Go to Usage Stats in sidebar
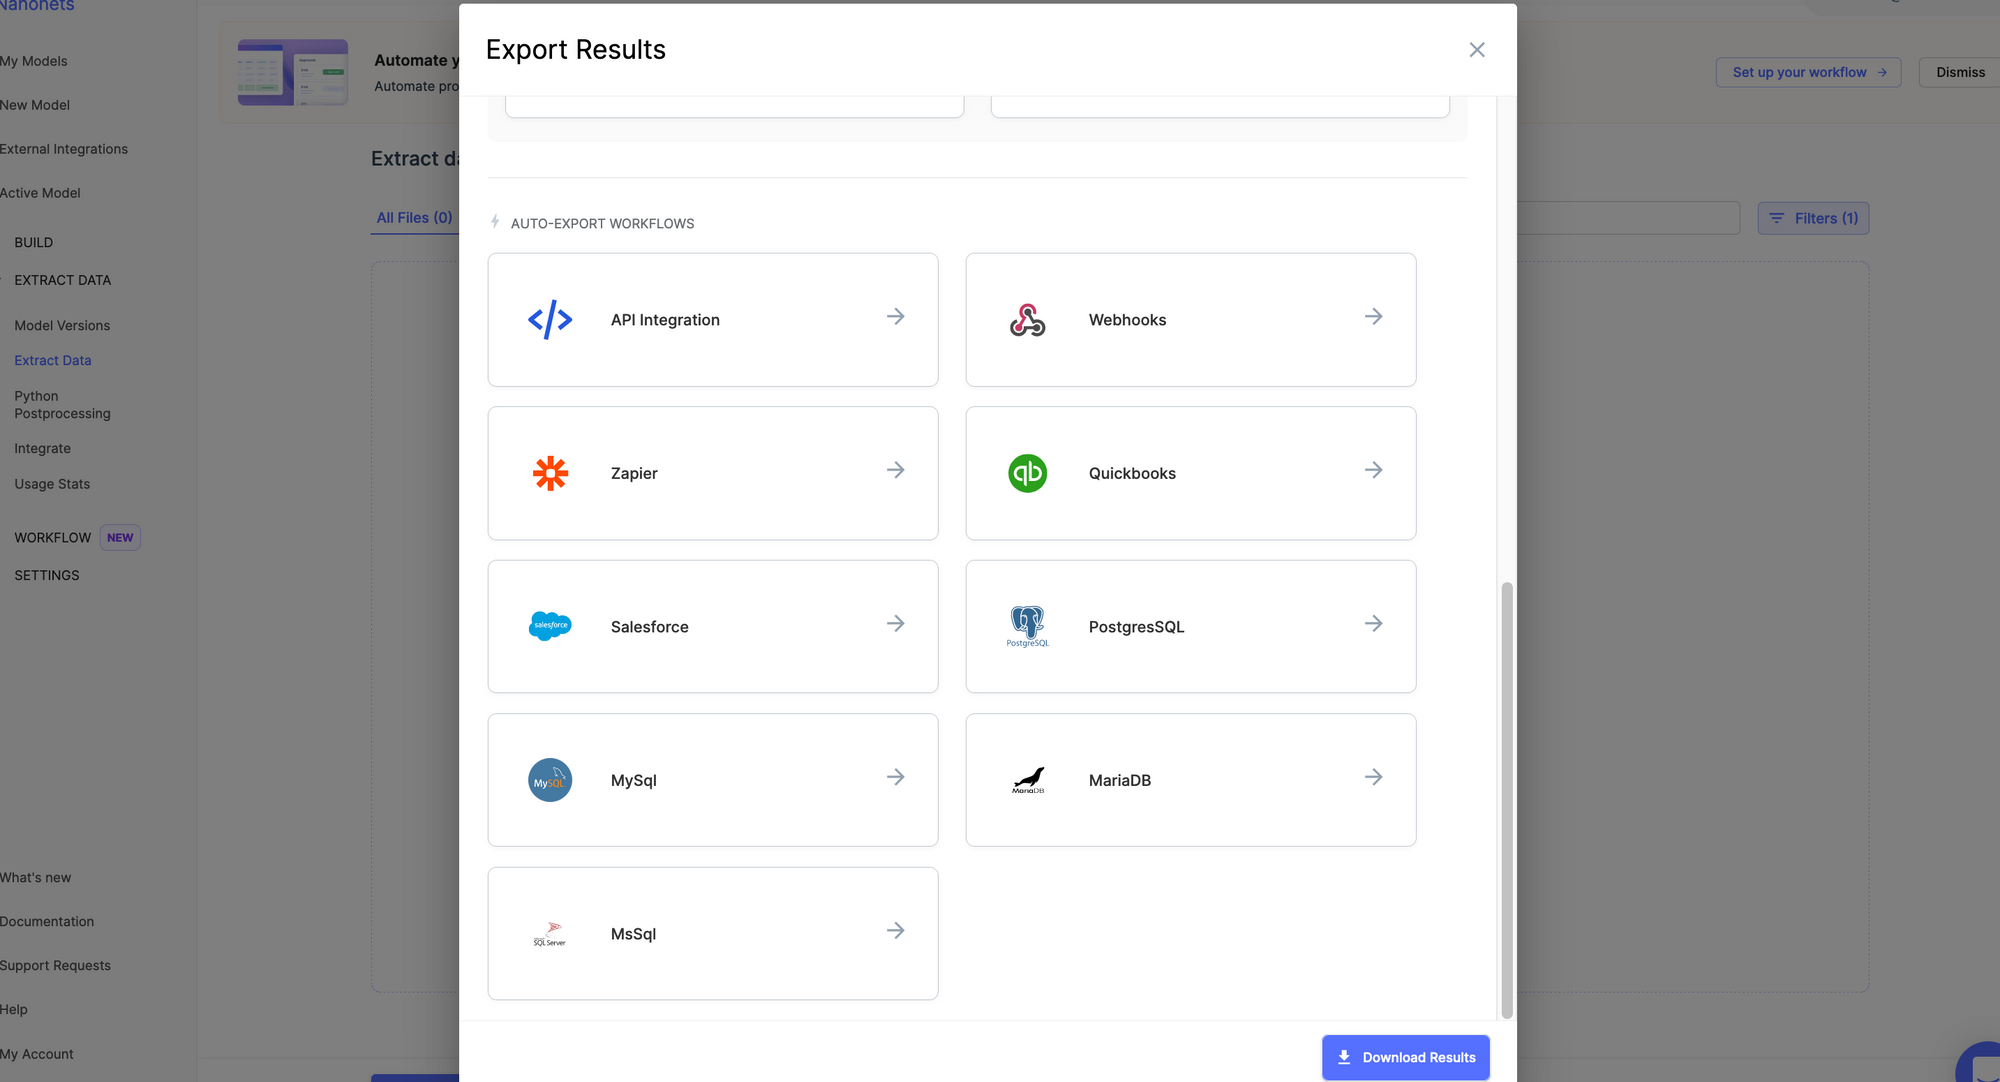2000x1082 pixels. pos(52,484)
